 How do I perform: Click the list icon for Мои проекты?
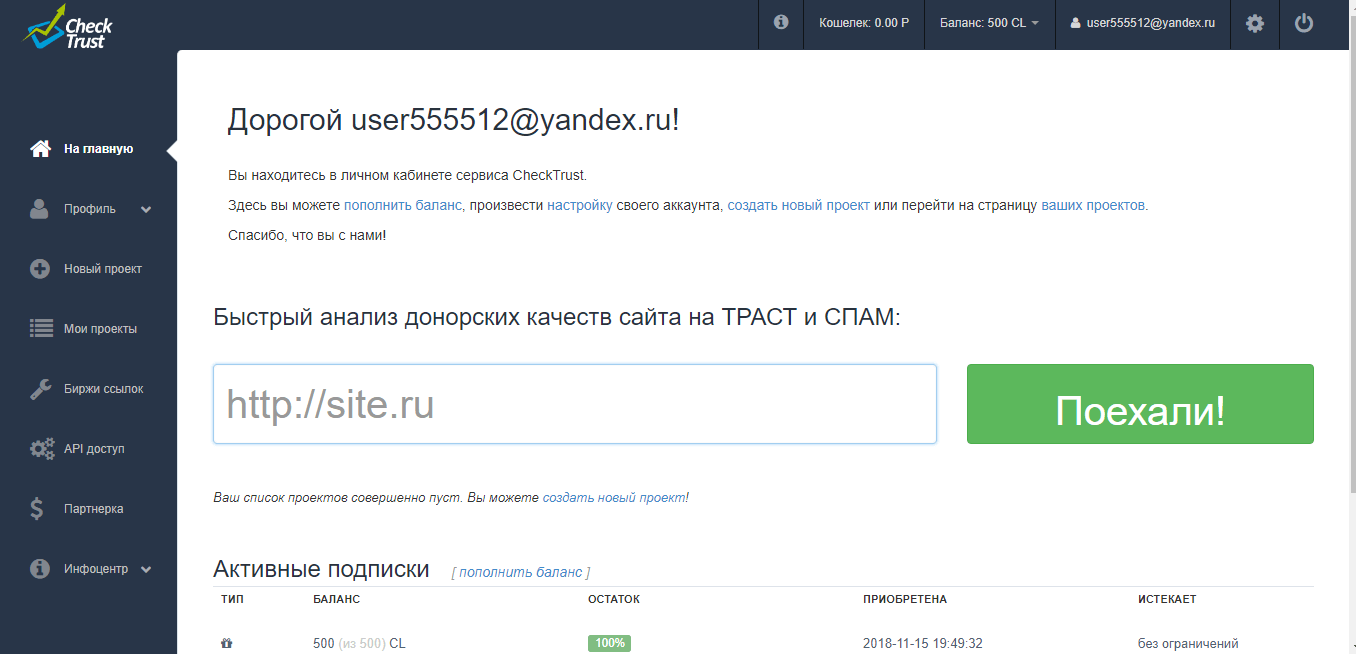40,329
